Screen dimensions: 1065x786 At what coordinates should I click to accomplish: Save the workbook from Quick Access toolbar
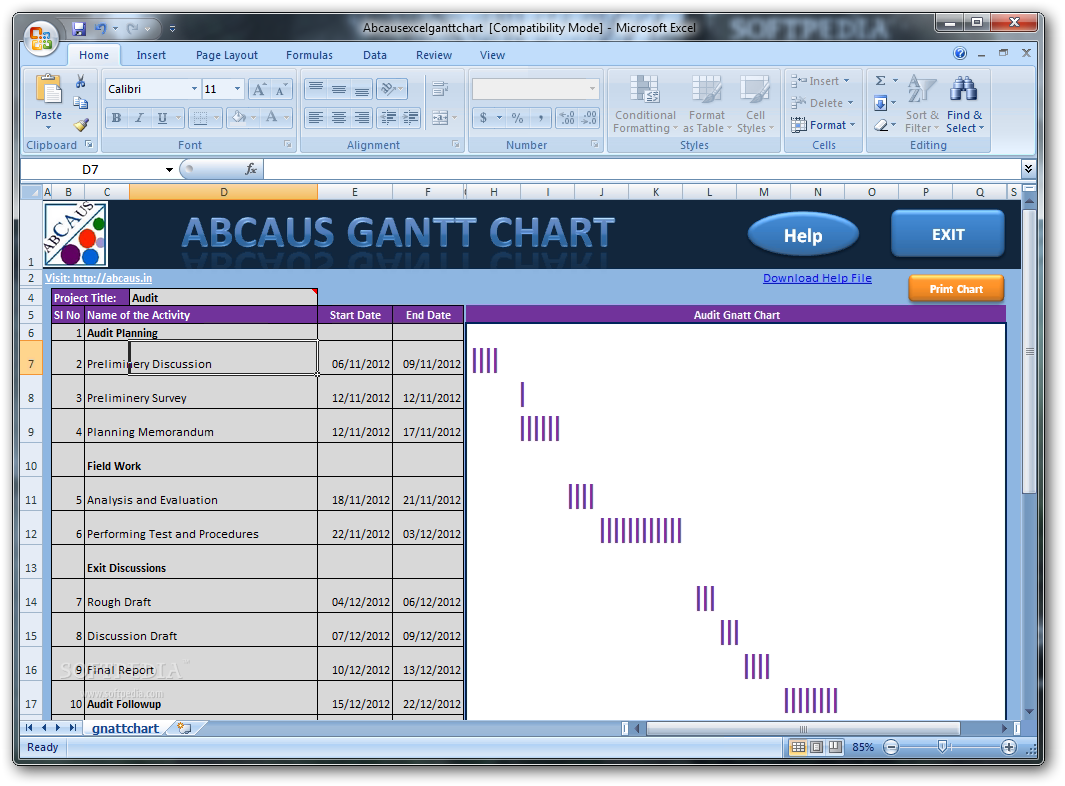pos(79,29)
